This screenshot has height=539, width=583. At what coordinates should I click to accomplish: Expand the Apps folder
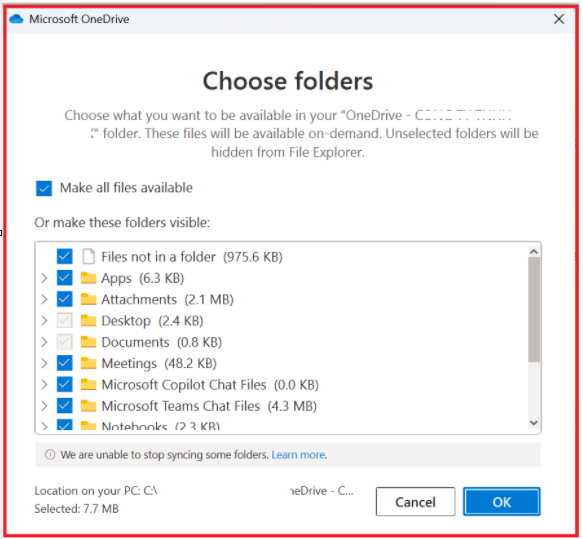[44, 278]
